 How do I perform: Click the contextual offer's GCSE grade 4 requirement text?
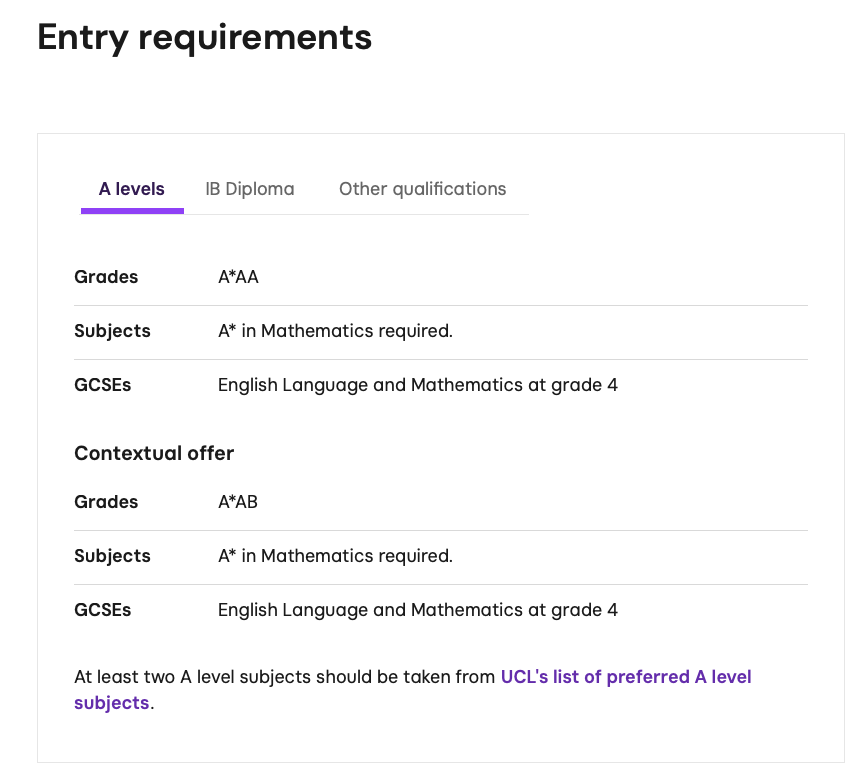coord(417,610)
